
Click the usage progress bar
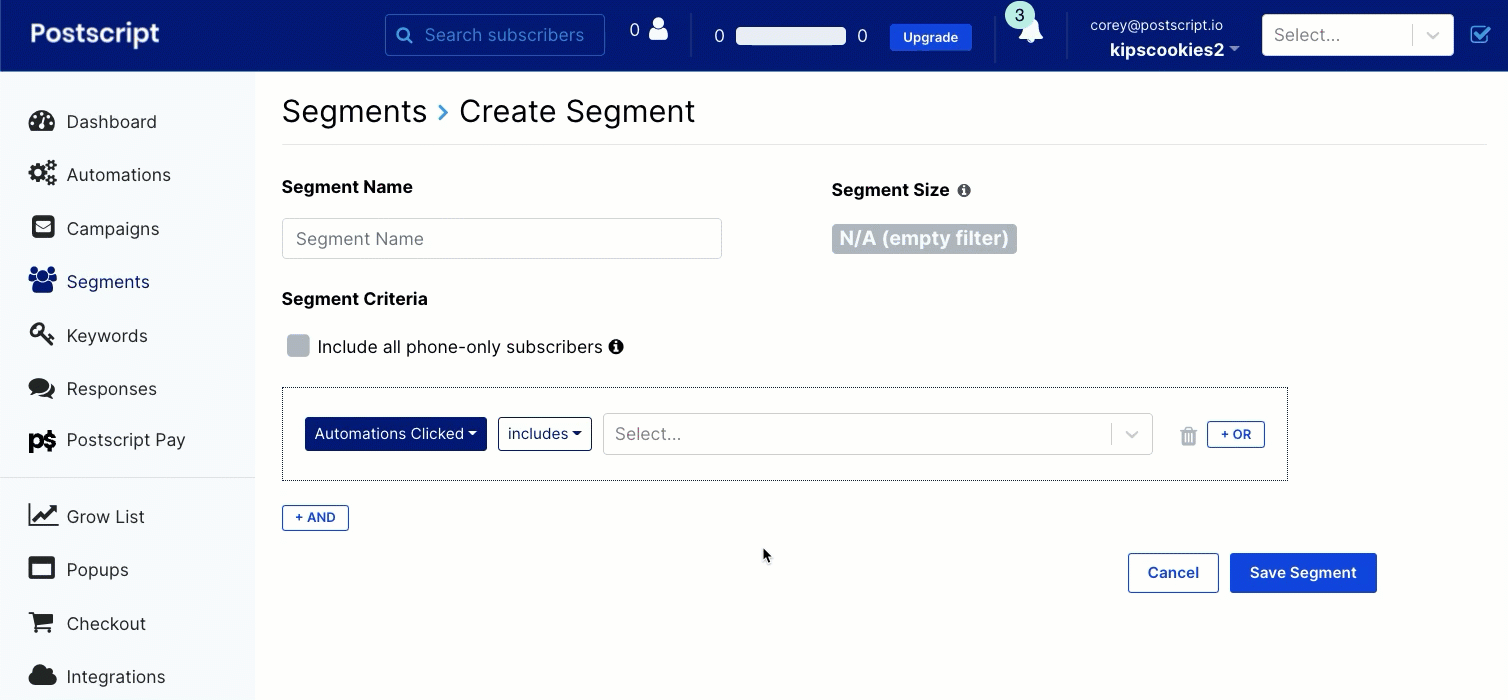[x=790, y=36]
